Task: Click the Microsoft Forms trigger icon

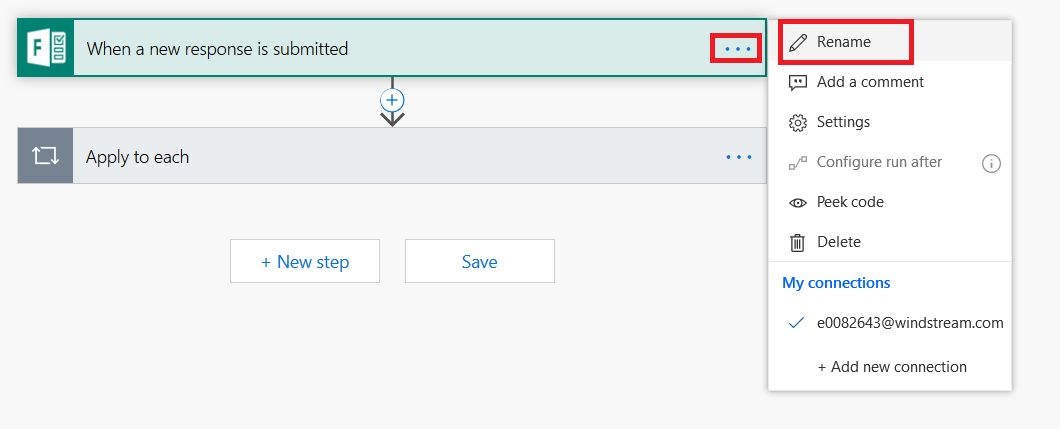Action: pyautogui.click(x=45, y=48)
